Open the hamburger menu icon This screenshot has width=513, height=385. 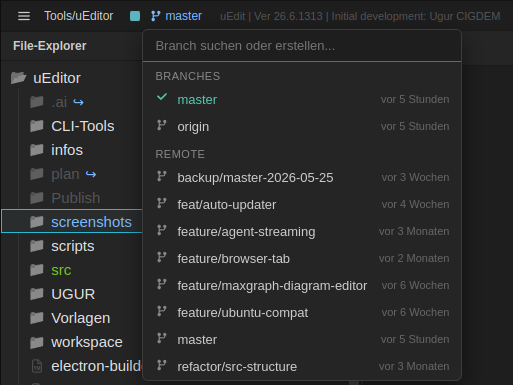[x=24, y=16]
